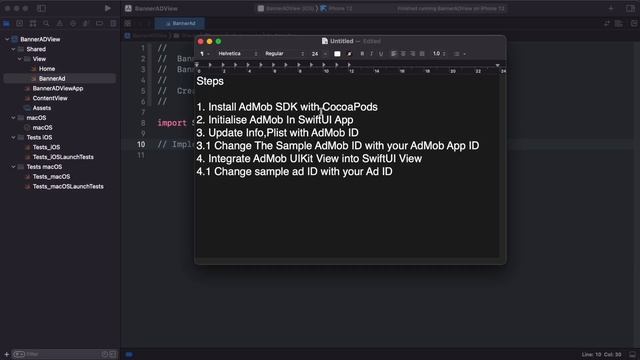The height and width of the screenshot is (360, 640).
Task: Collapse the macOS folder
Action: coord(13,118)
